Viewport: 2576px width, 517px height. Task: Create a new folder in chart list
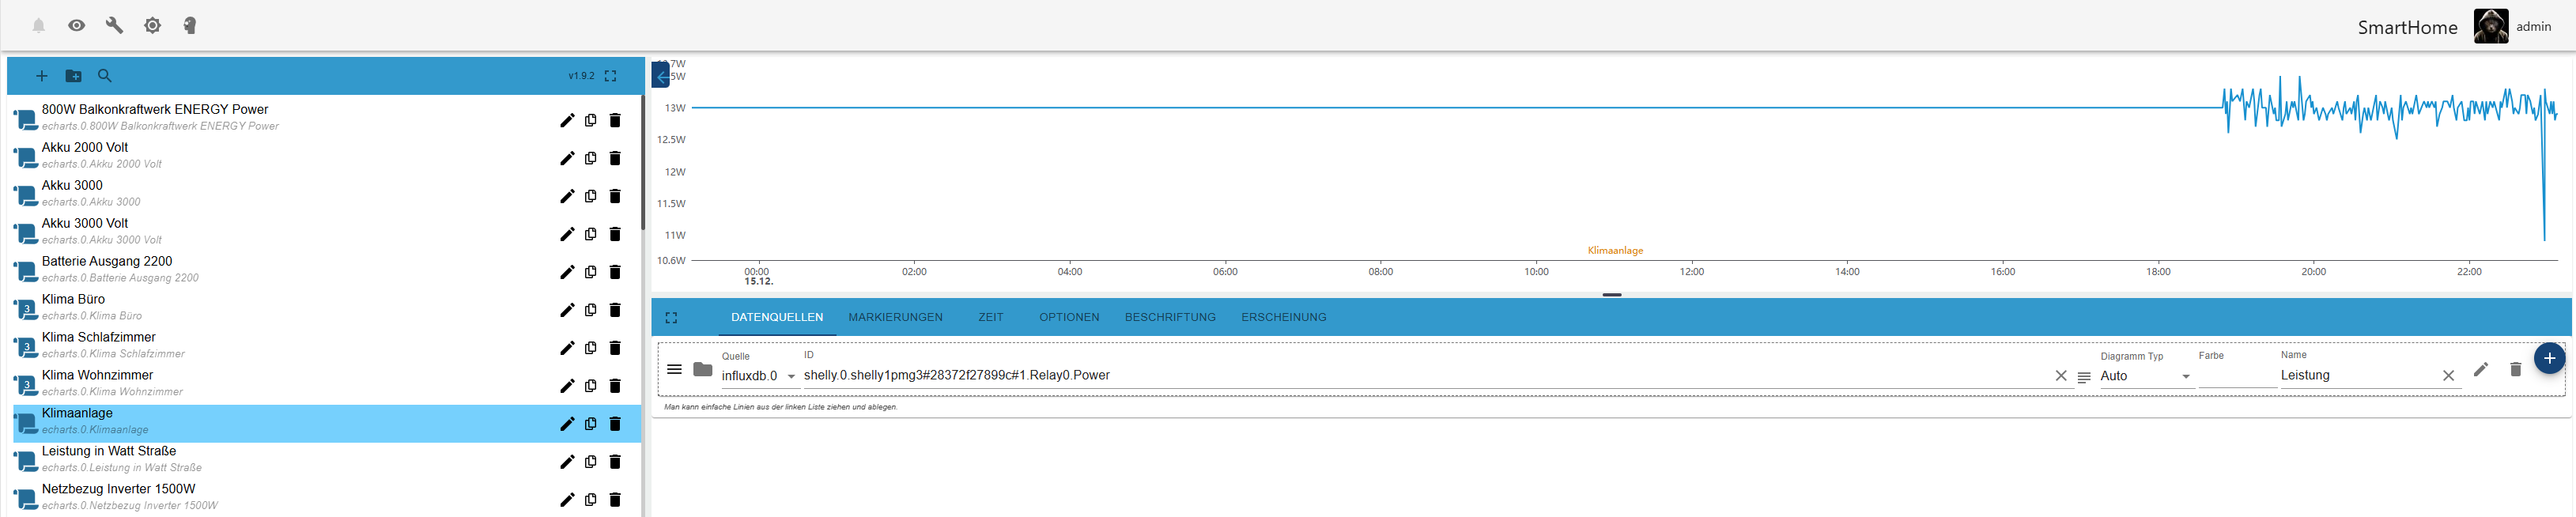[73, 76]
